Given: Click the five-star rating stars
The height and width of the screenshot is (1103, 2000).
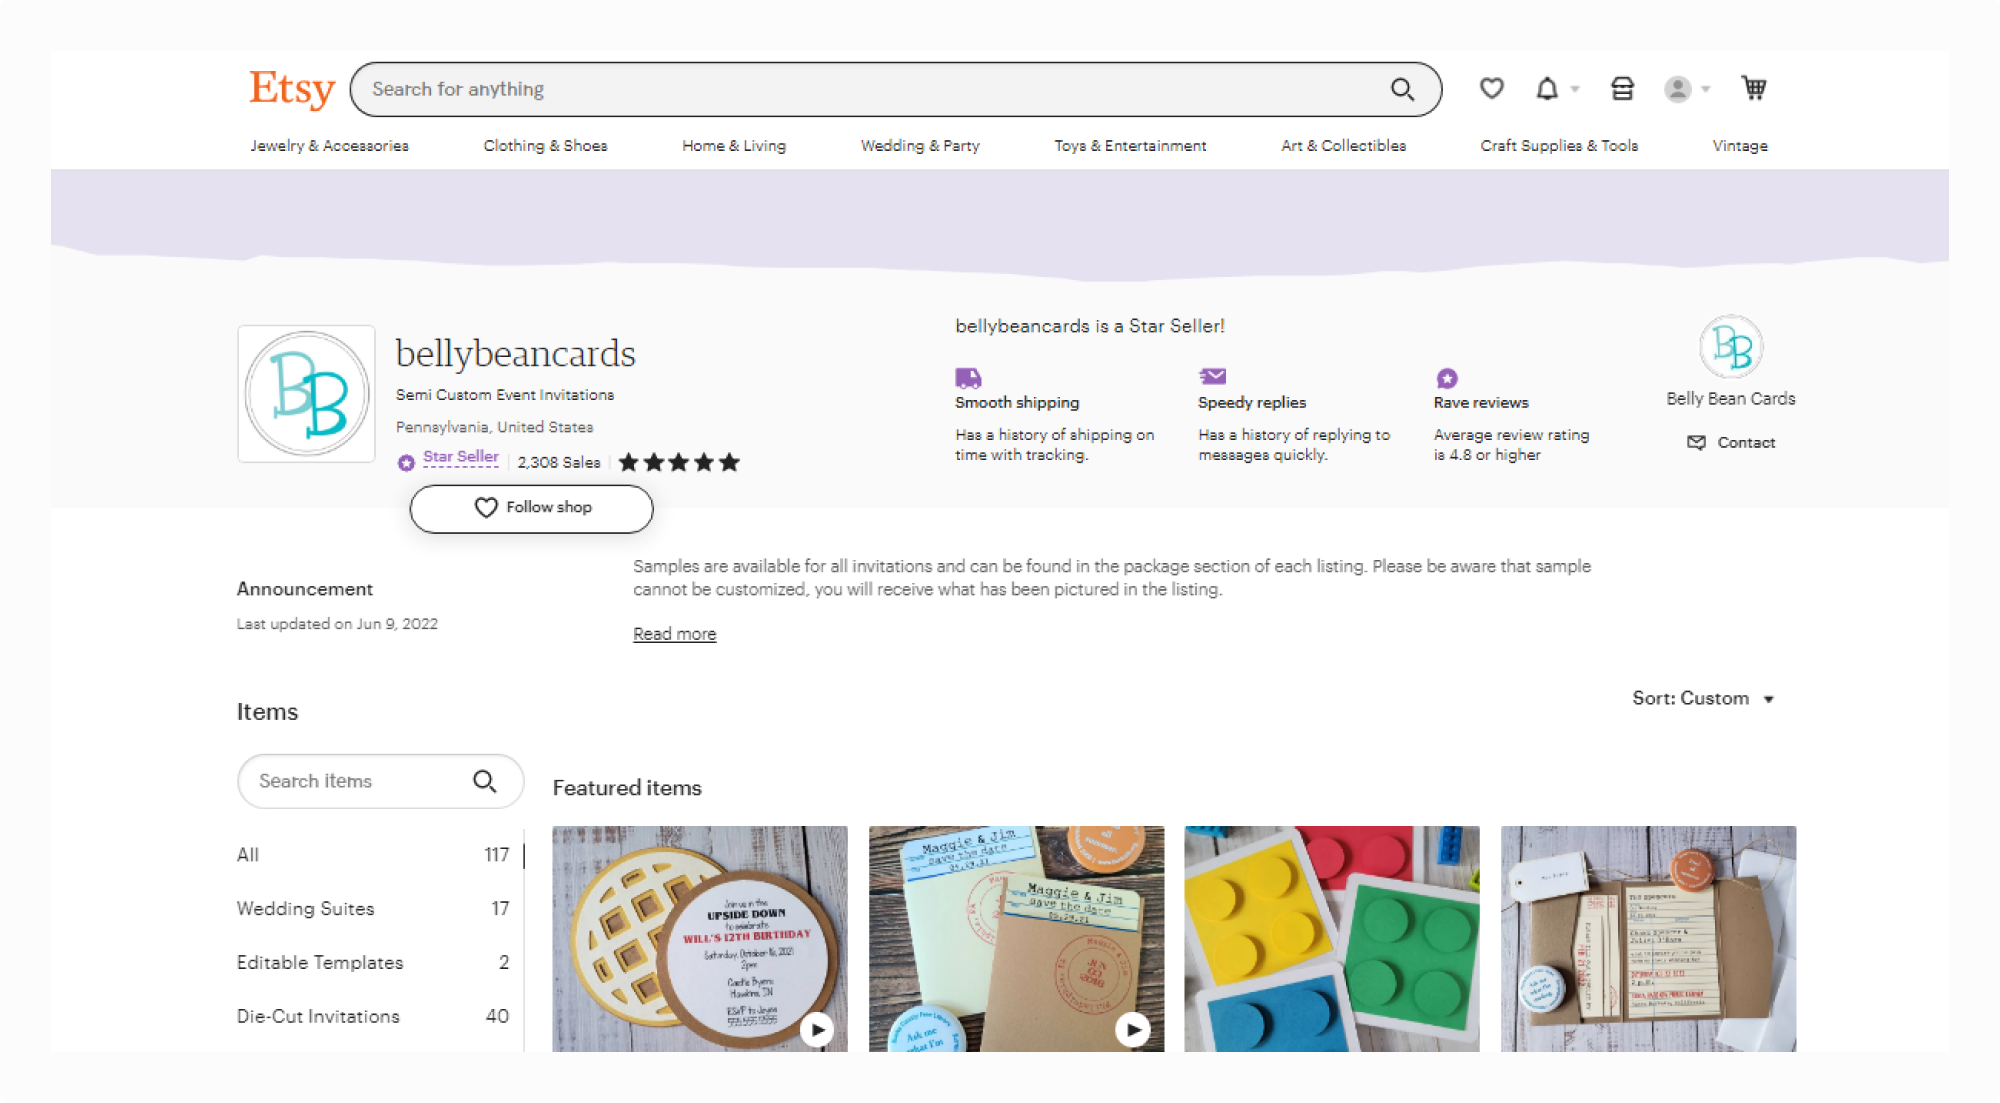Looking at the screenshot, I should tap(679, 462).
